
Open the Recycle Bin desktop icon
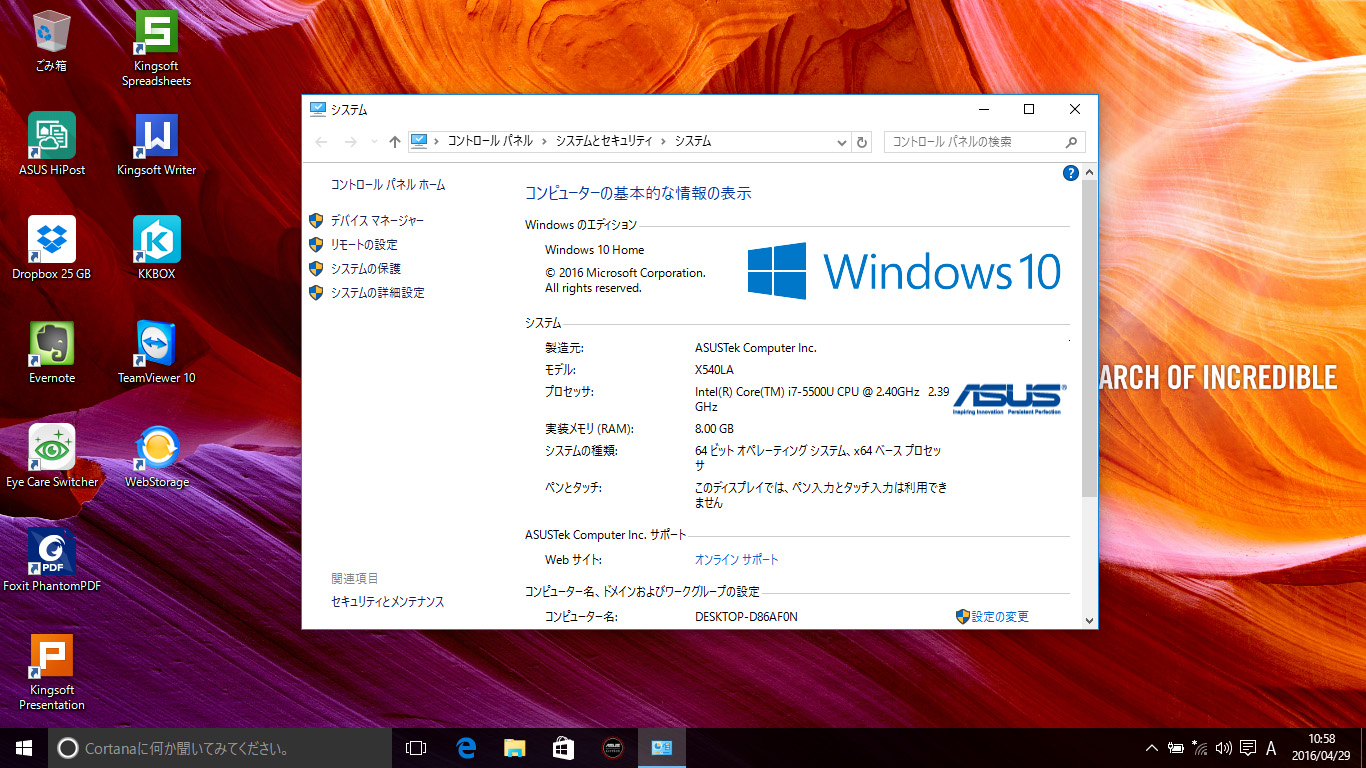(x=51, y=41)
